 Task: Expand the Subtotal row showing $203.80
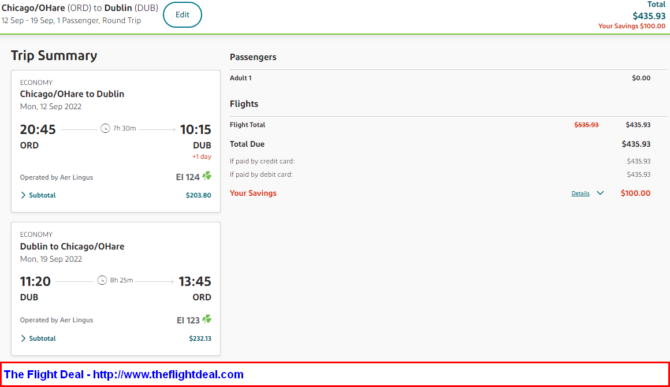click(x=116, y=195)
